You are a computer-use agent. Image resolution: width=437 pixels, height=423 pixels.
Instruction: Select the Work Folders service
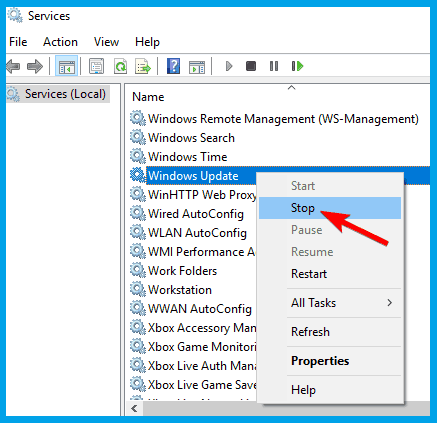point(182,271)
